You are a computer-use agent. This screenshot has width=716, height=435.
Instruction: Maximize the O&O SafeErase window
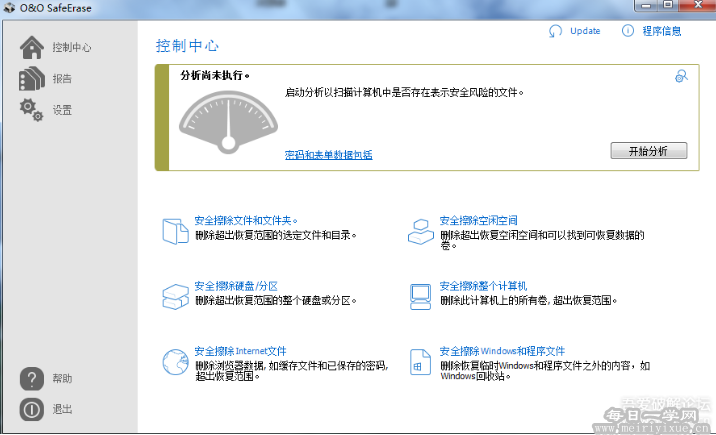click(x=668, y=5)
